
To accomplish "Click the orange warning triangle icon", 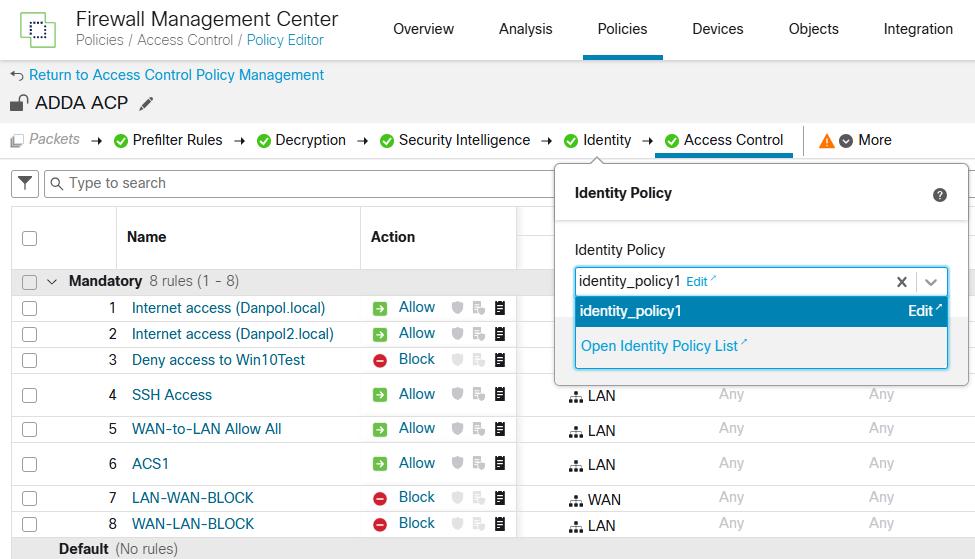I will tap(826, 141).
